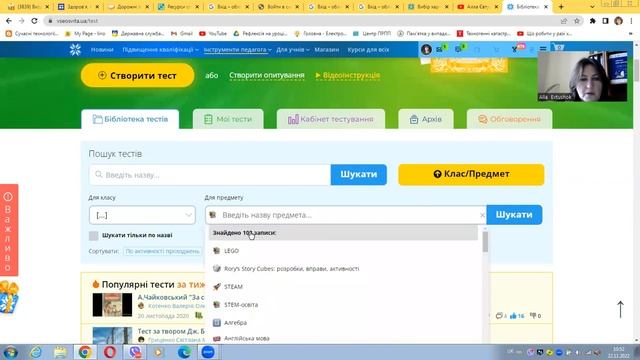The height and width of the screenshot is (360, 640).
Task: Switch to the 'Бібліотека тестів' tab
Action: 130,119
